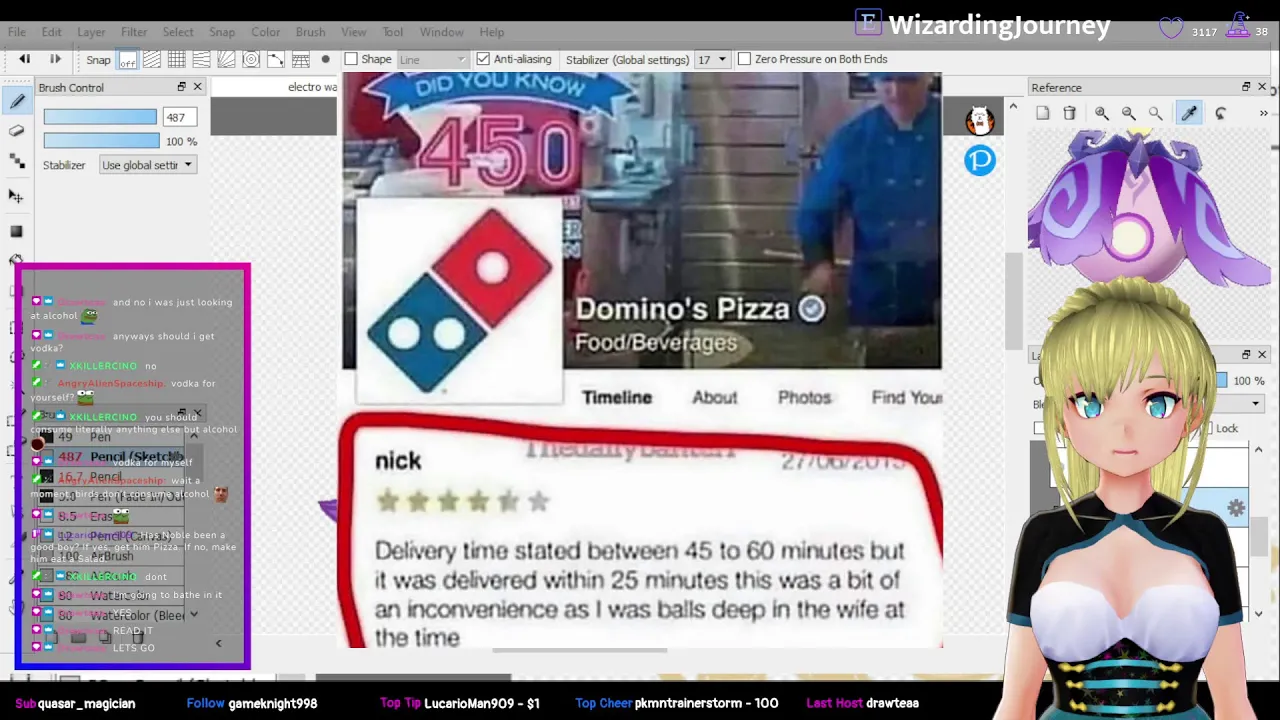This screenshot has width=1280, height=720.
Task: Open the Tool menu
Action: 393,32
